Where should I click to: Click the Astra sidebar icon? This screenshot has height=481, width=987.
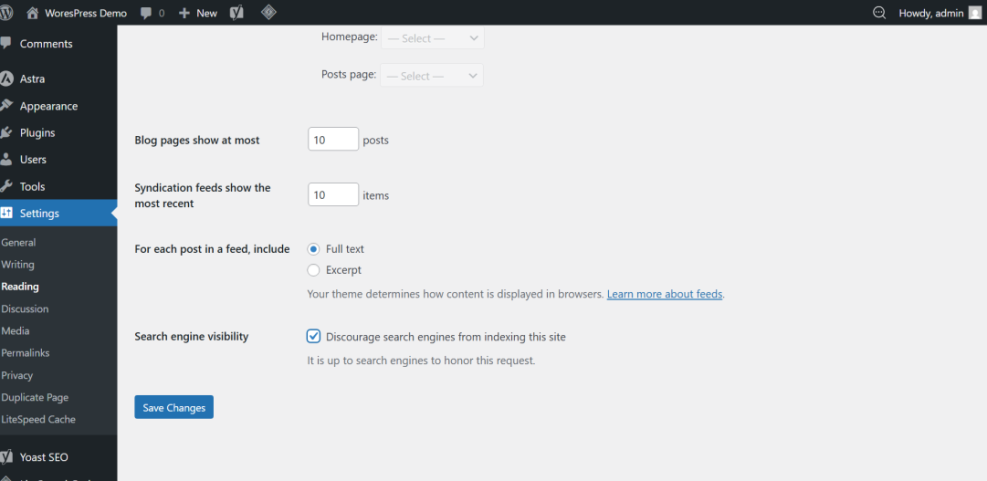click(x=7, y=79)
